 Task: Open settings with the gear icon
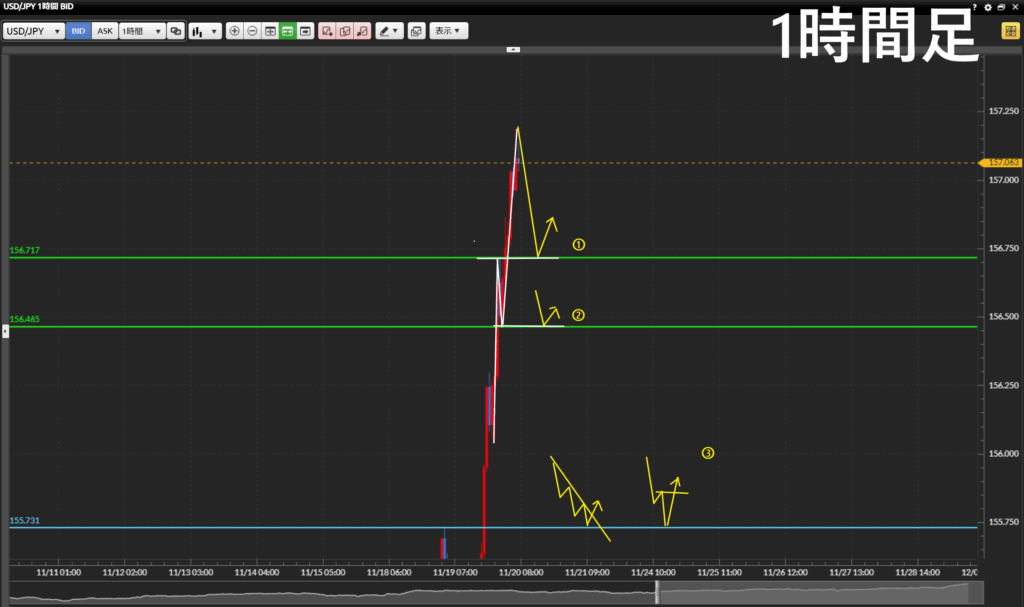click(x=988, y=6)
